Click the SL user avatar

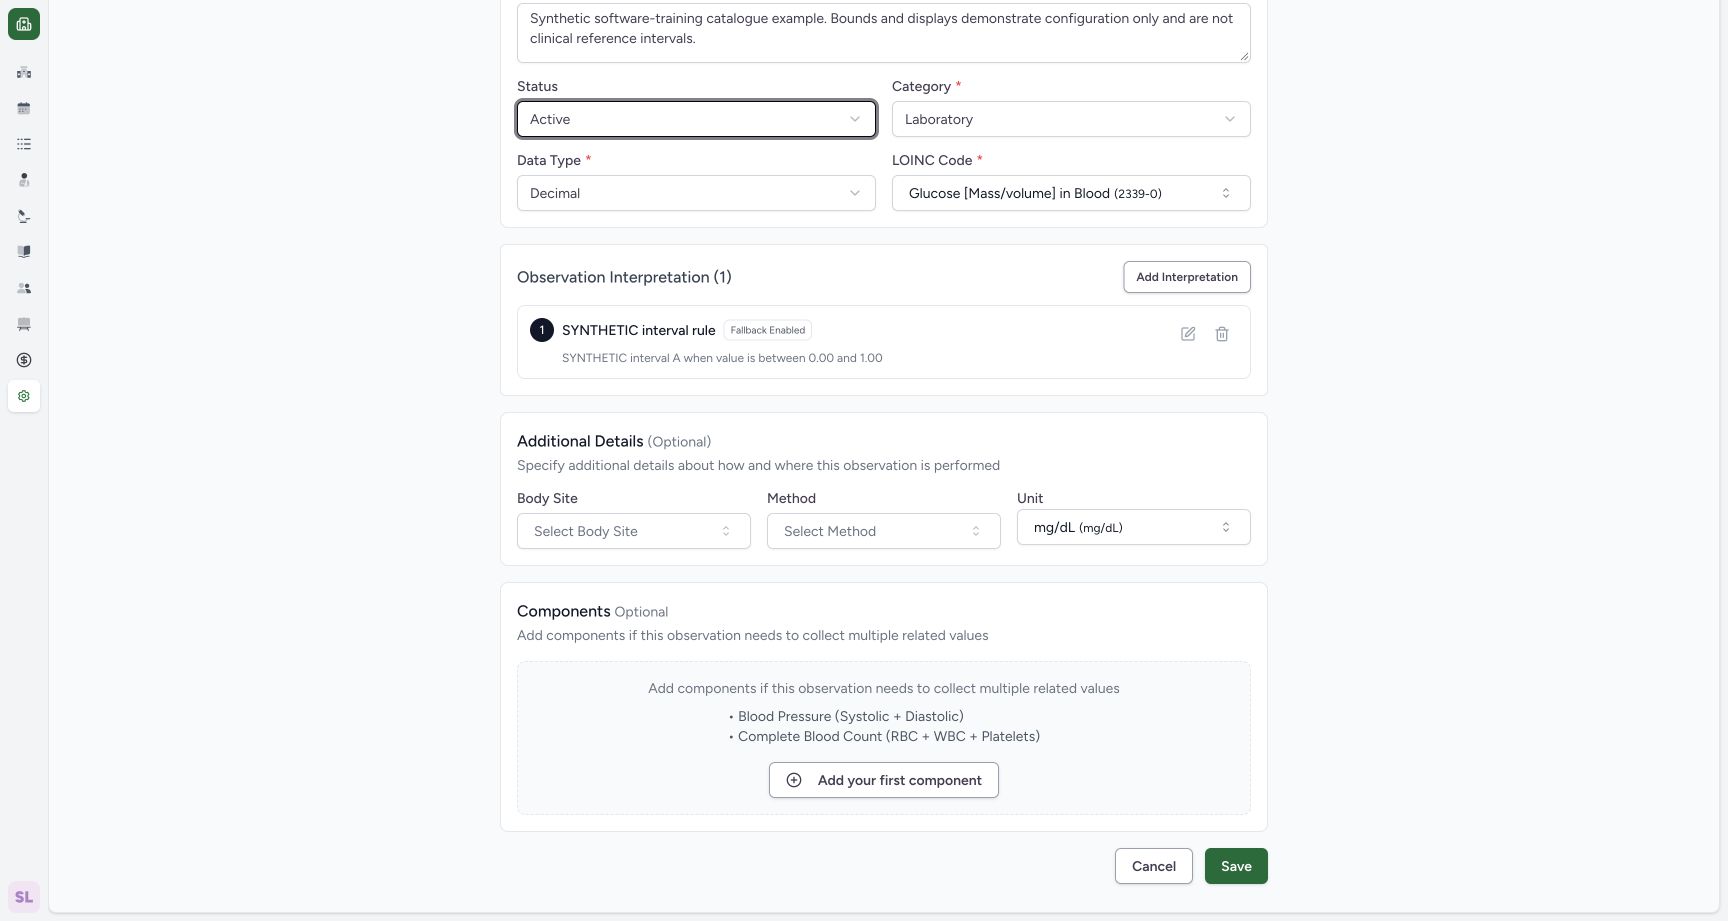point(24,897)
